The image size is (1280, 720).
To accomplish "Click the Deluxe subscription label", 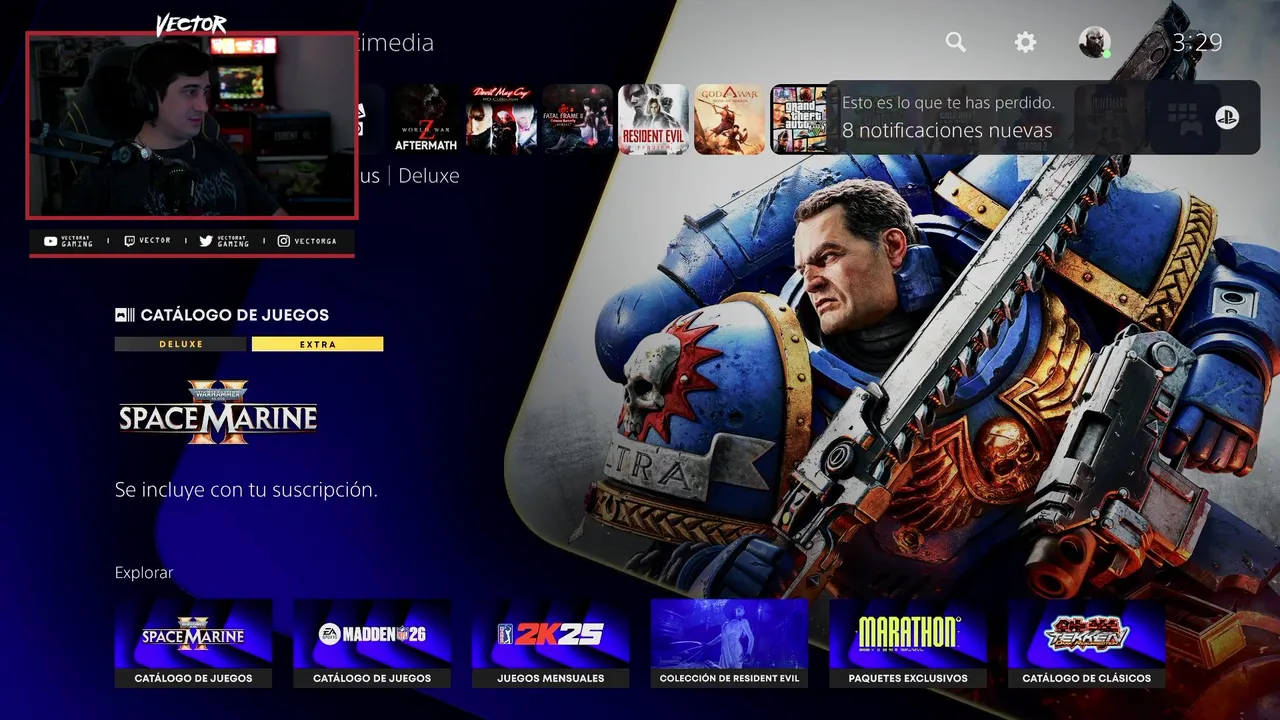I will pyautogui.click(x=429, y=175).
